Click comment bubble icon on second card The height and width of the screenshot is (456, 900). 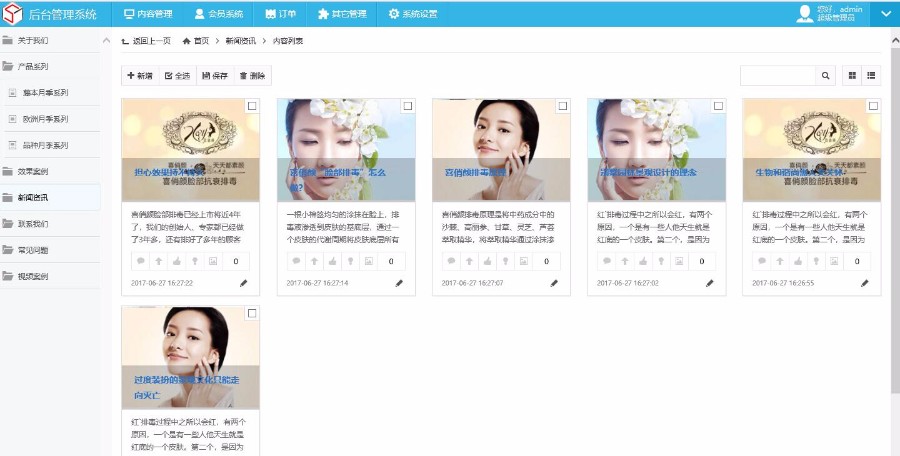click(x=297, y=262)
